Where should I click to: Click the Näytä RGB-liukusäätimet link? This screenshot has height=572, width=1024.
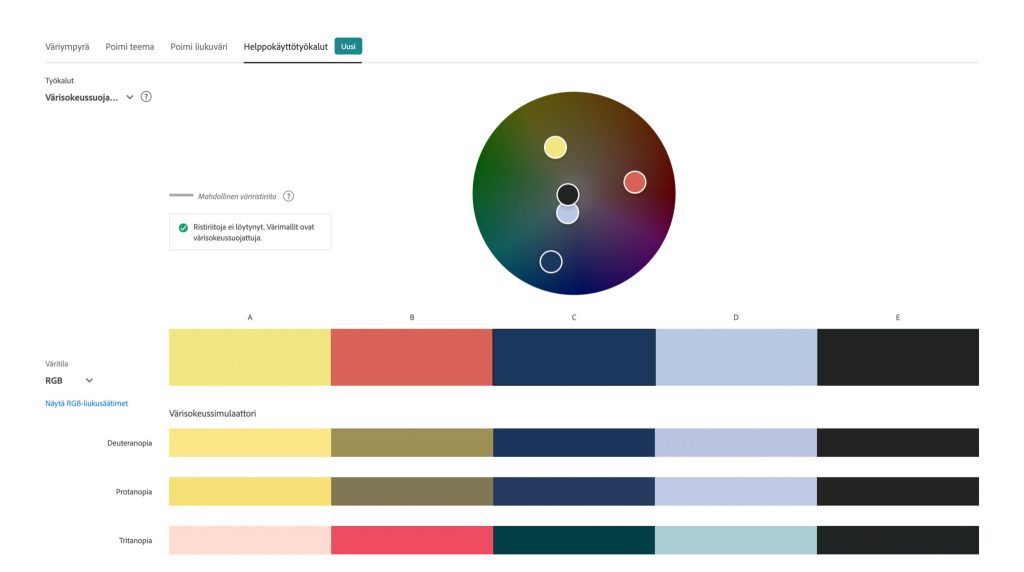[87, 403]
